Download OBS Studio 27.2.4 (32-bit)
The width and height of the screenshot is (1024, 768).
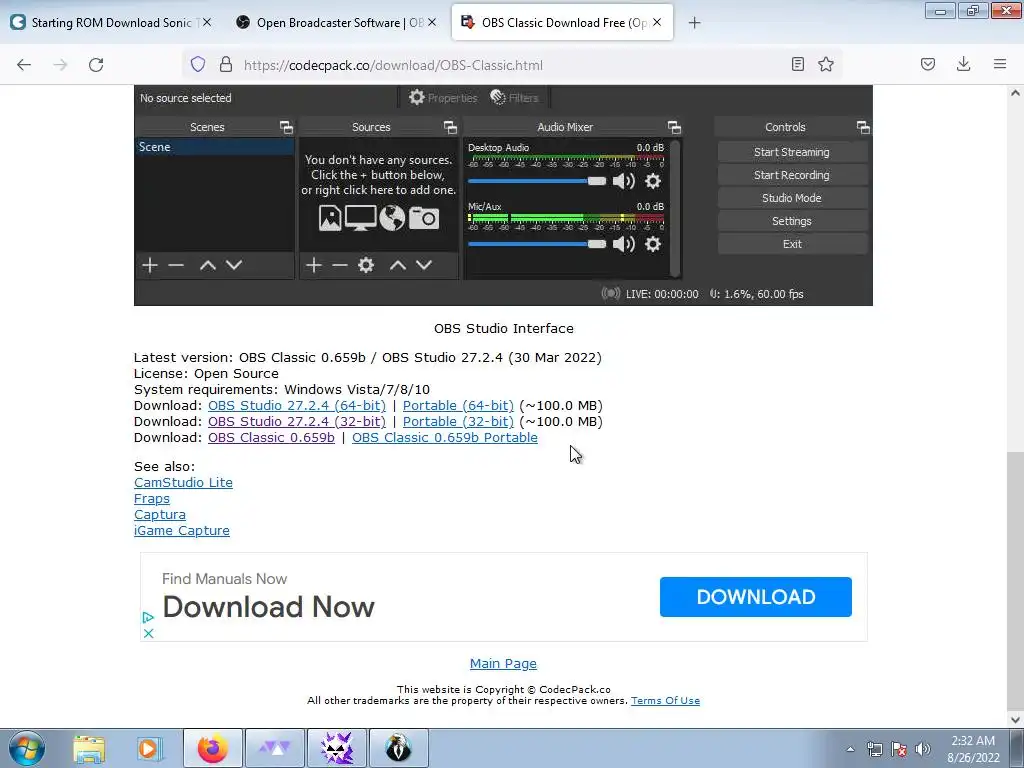pyautogui.click(x=296, y=422)
